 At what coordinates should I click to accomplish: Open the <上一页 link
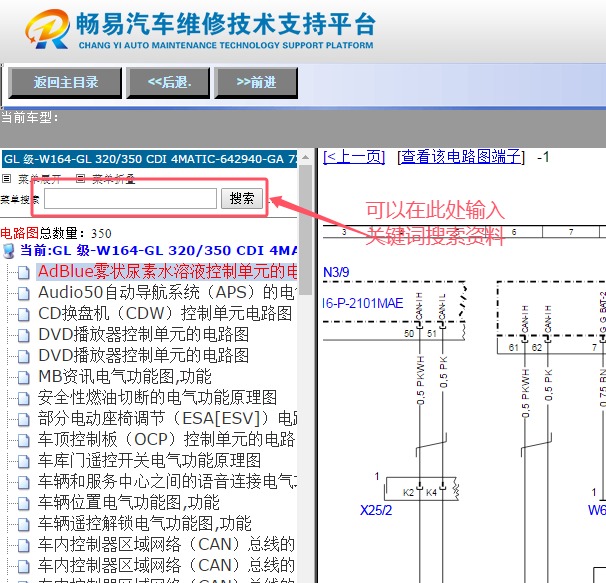pos(354,157)
